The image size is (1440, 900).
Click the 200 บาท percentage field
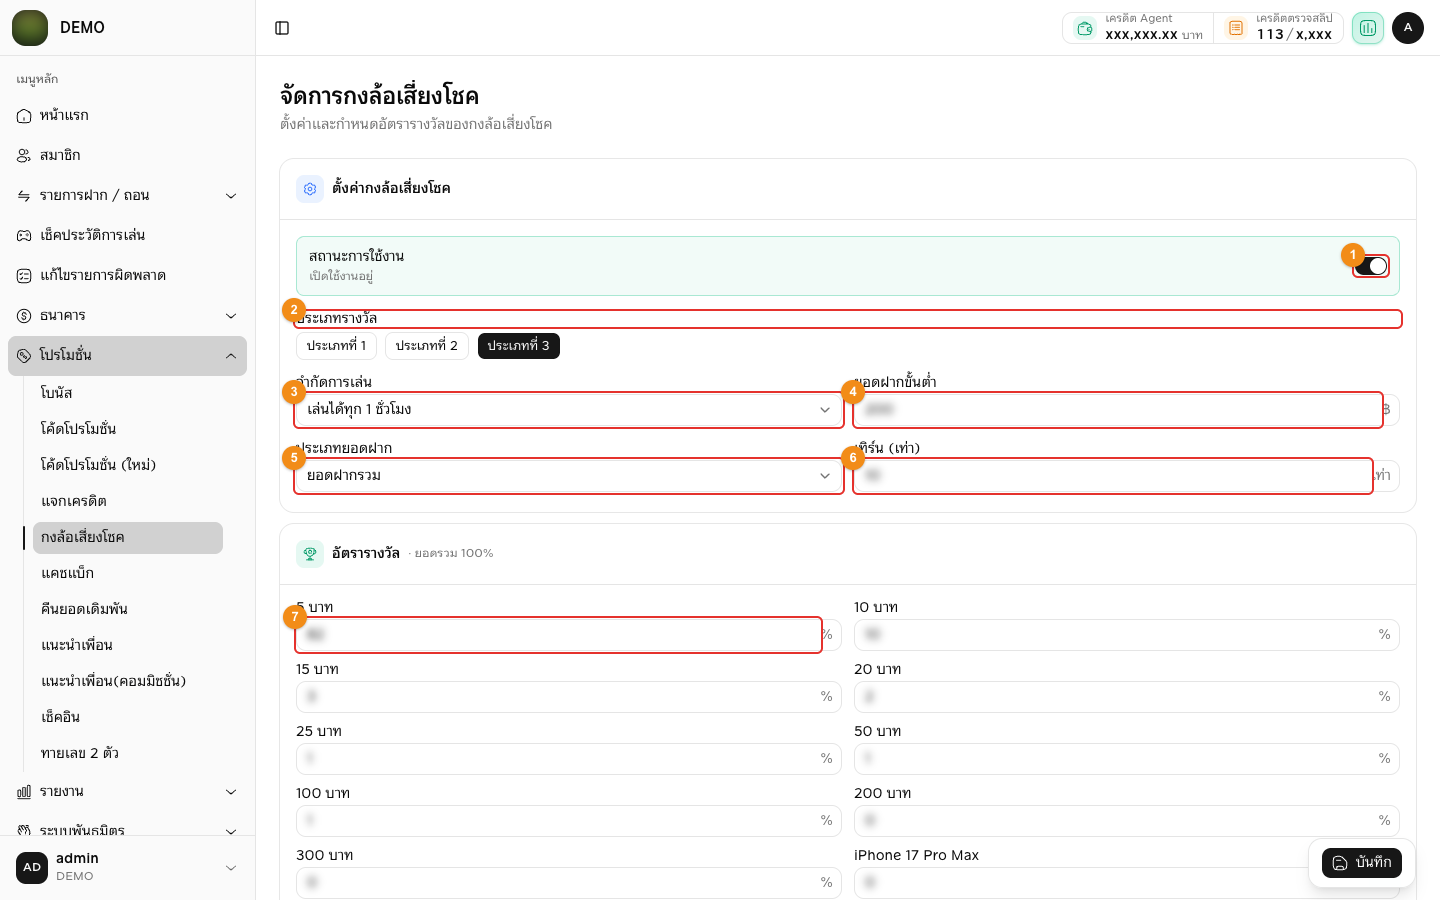[x=1127, y=821]
